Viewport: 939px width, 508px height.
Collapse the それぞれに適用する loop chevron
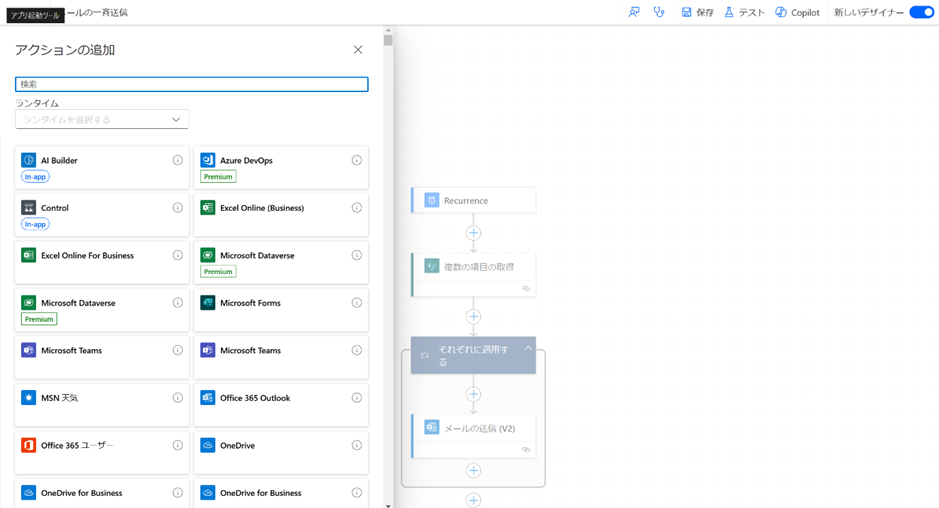pyautogui.click(x=528, y=348)
